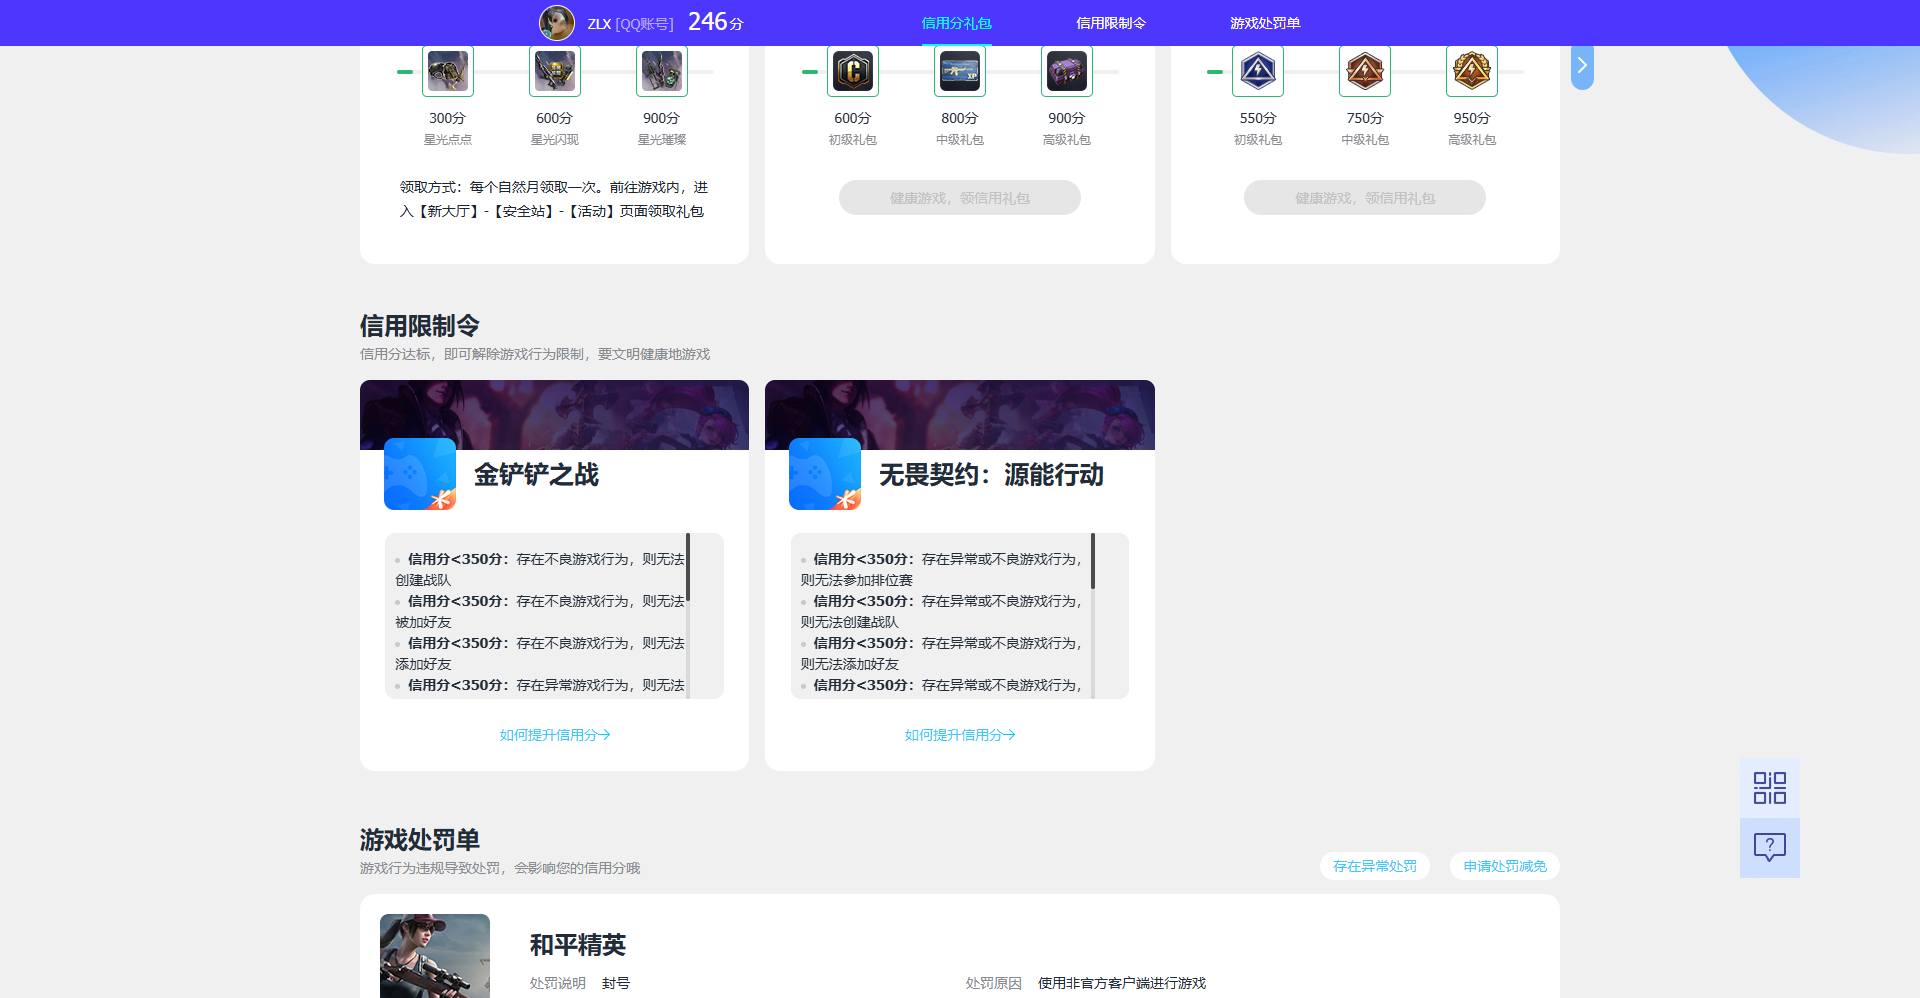Click the 750分 中级礼包 bronze badge icon

click(1365, 71)
